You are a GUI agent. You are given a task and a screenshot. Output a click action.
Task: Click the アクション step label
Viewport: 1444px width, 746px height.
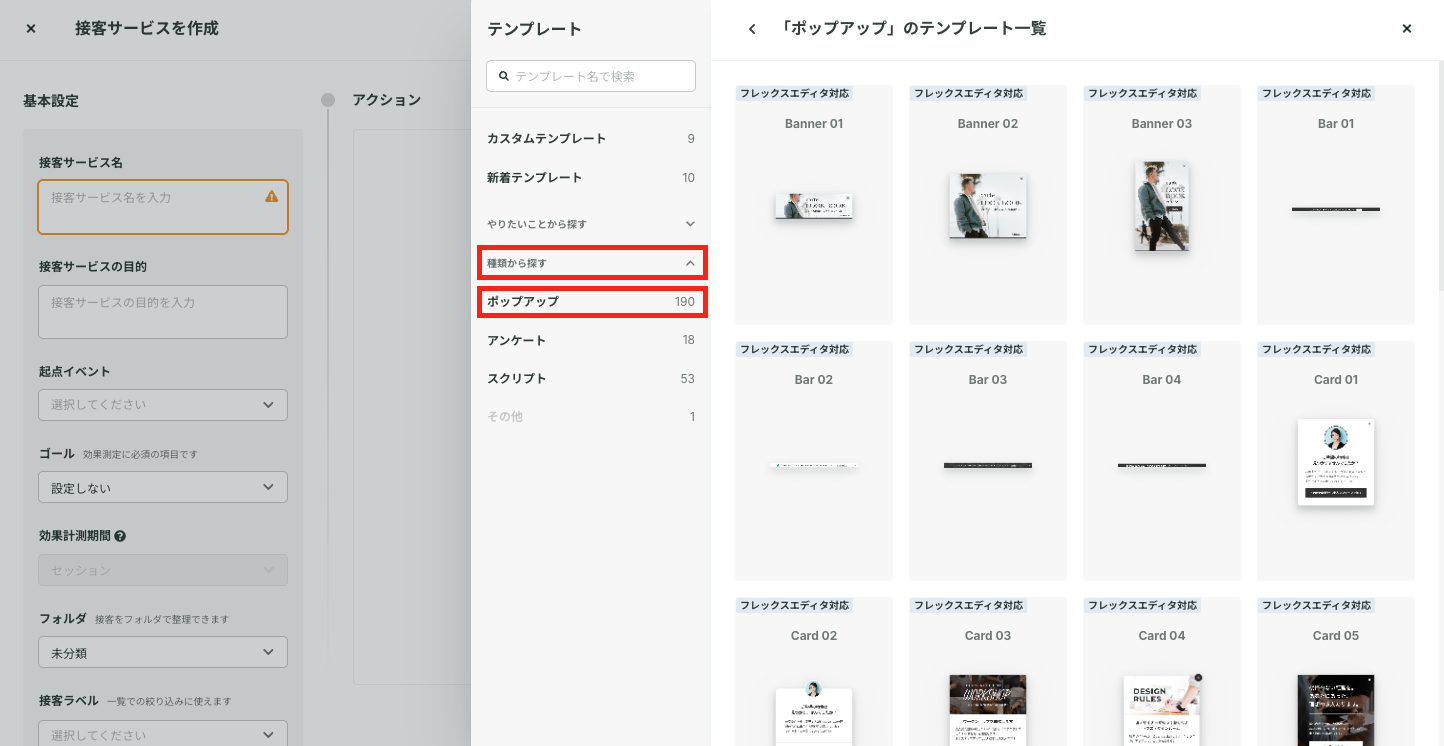pyautogui.click(x=387, y=100)
